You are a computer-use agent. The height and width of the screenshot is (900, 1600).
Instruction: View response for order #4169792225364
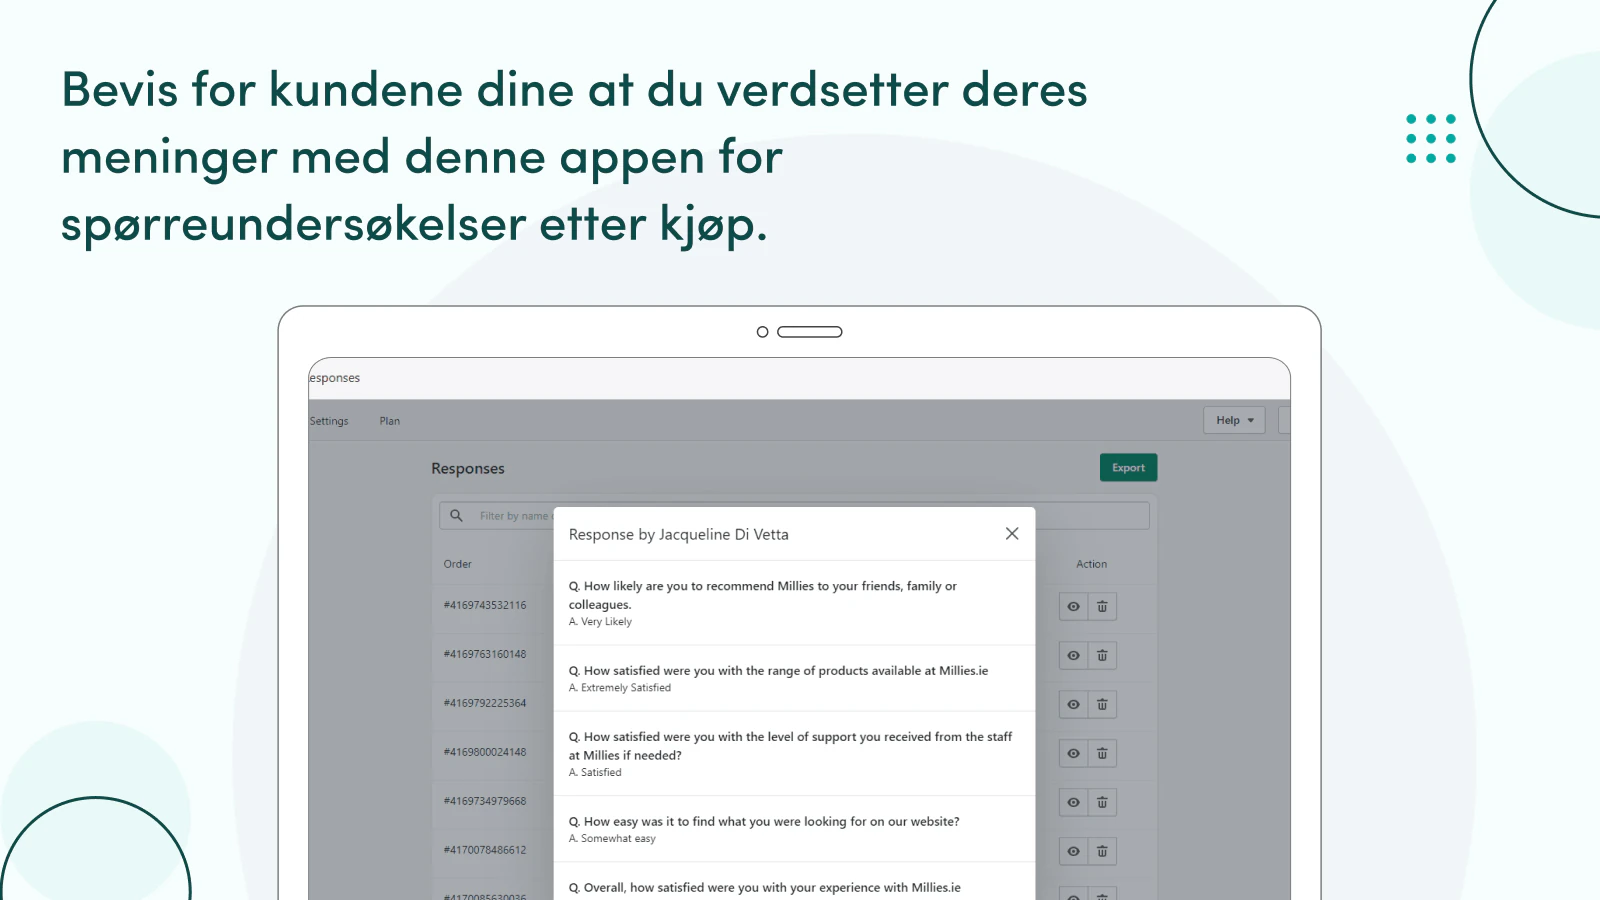1073,705
